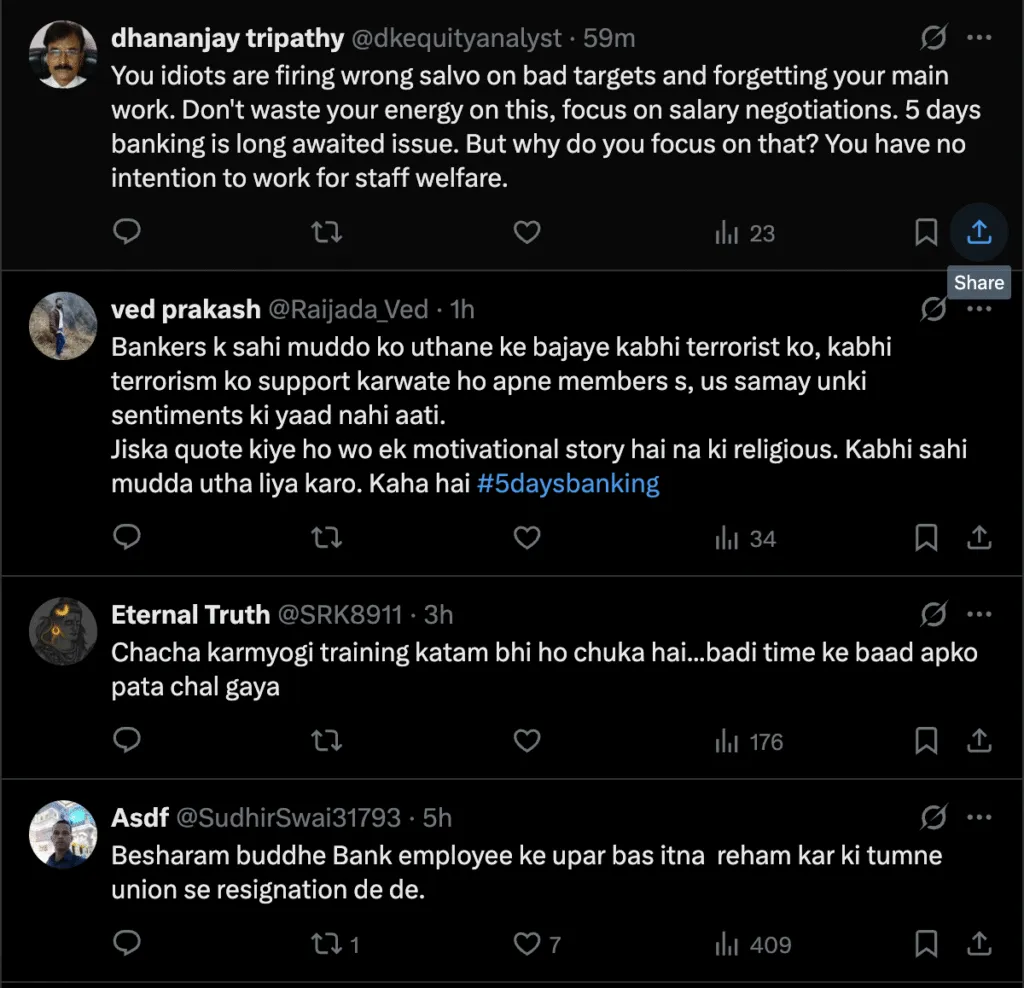
Task: Share Eternal Truth's tweet
Action: 979,741
